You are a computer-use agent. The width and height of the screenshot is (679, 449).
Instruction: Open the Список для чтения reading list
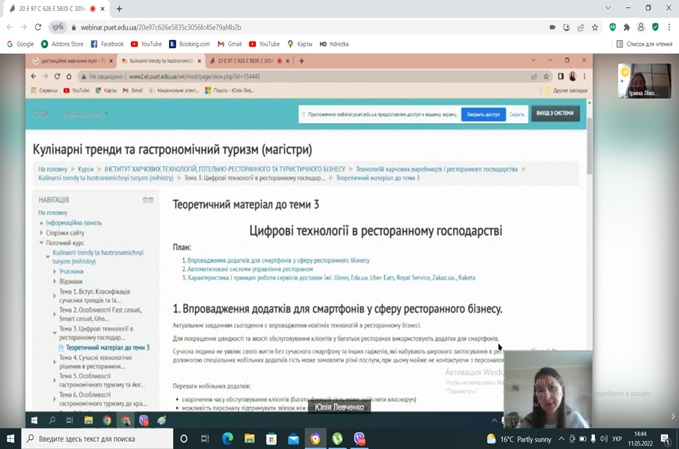coord(644,44)
